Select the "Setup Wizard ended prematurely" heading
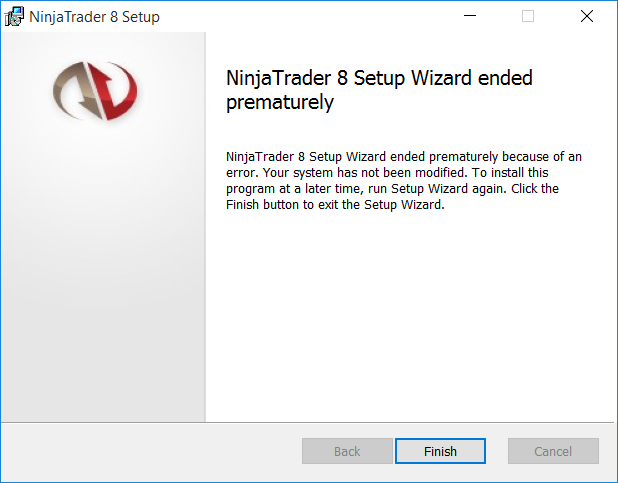 pos(379,89)
